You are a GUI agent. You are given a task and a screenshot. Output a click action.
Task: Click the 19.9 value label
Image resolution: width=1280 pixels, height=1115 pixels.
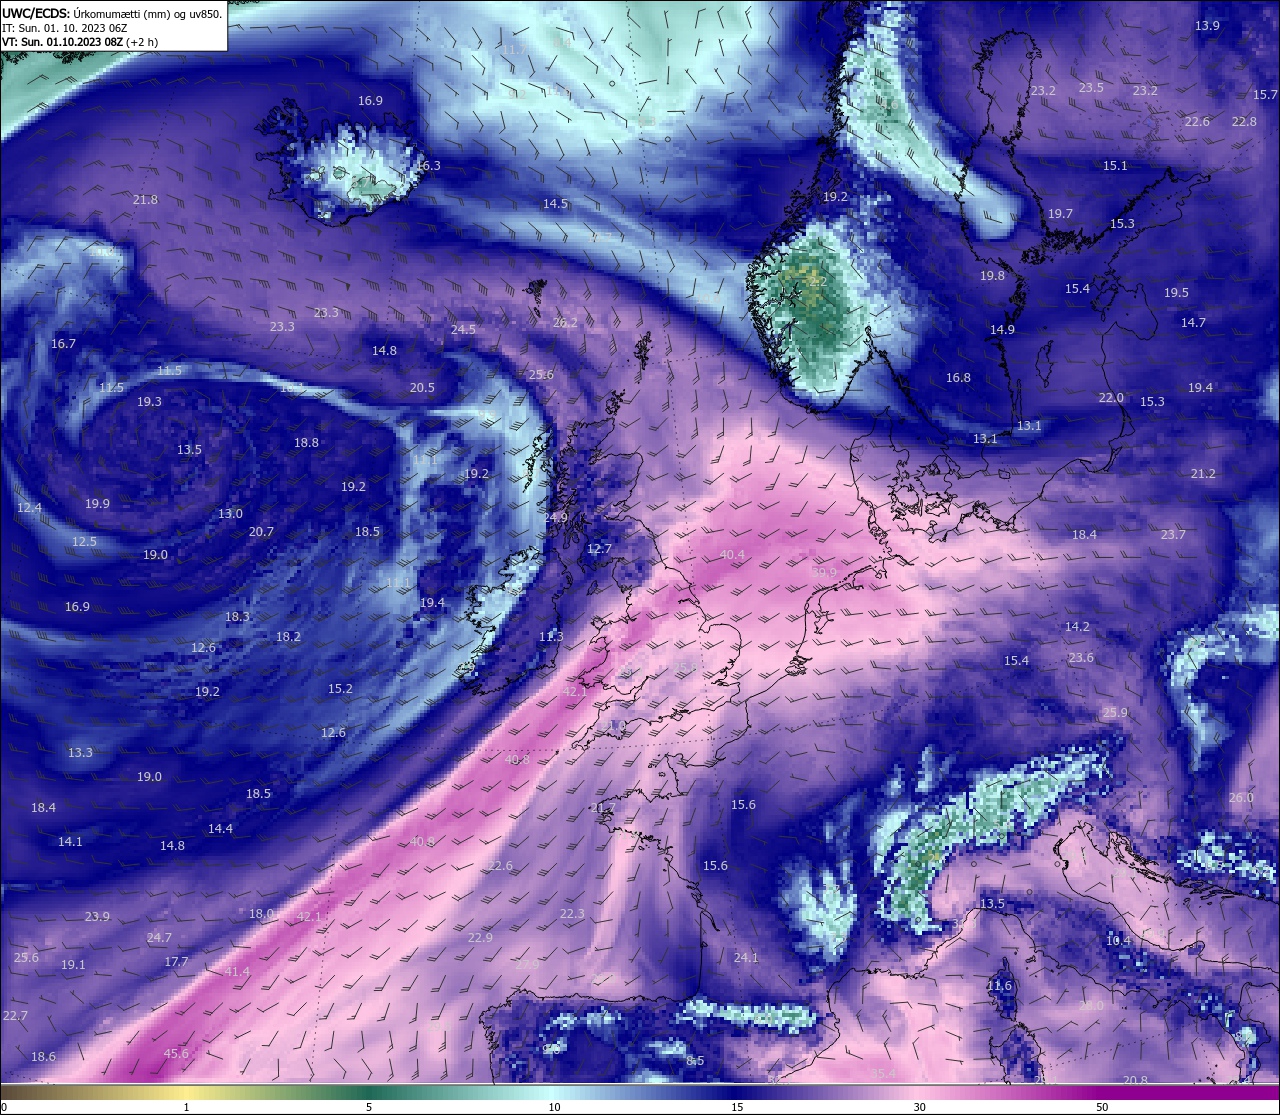point(97,504)
